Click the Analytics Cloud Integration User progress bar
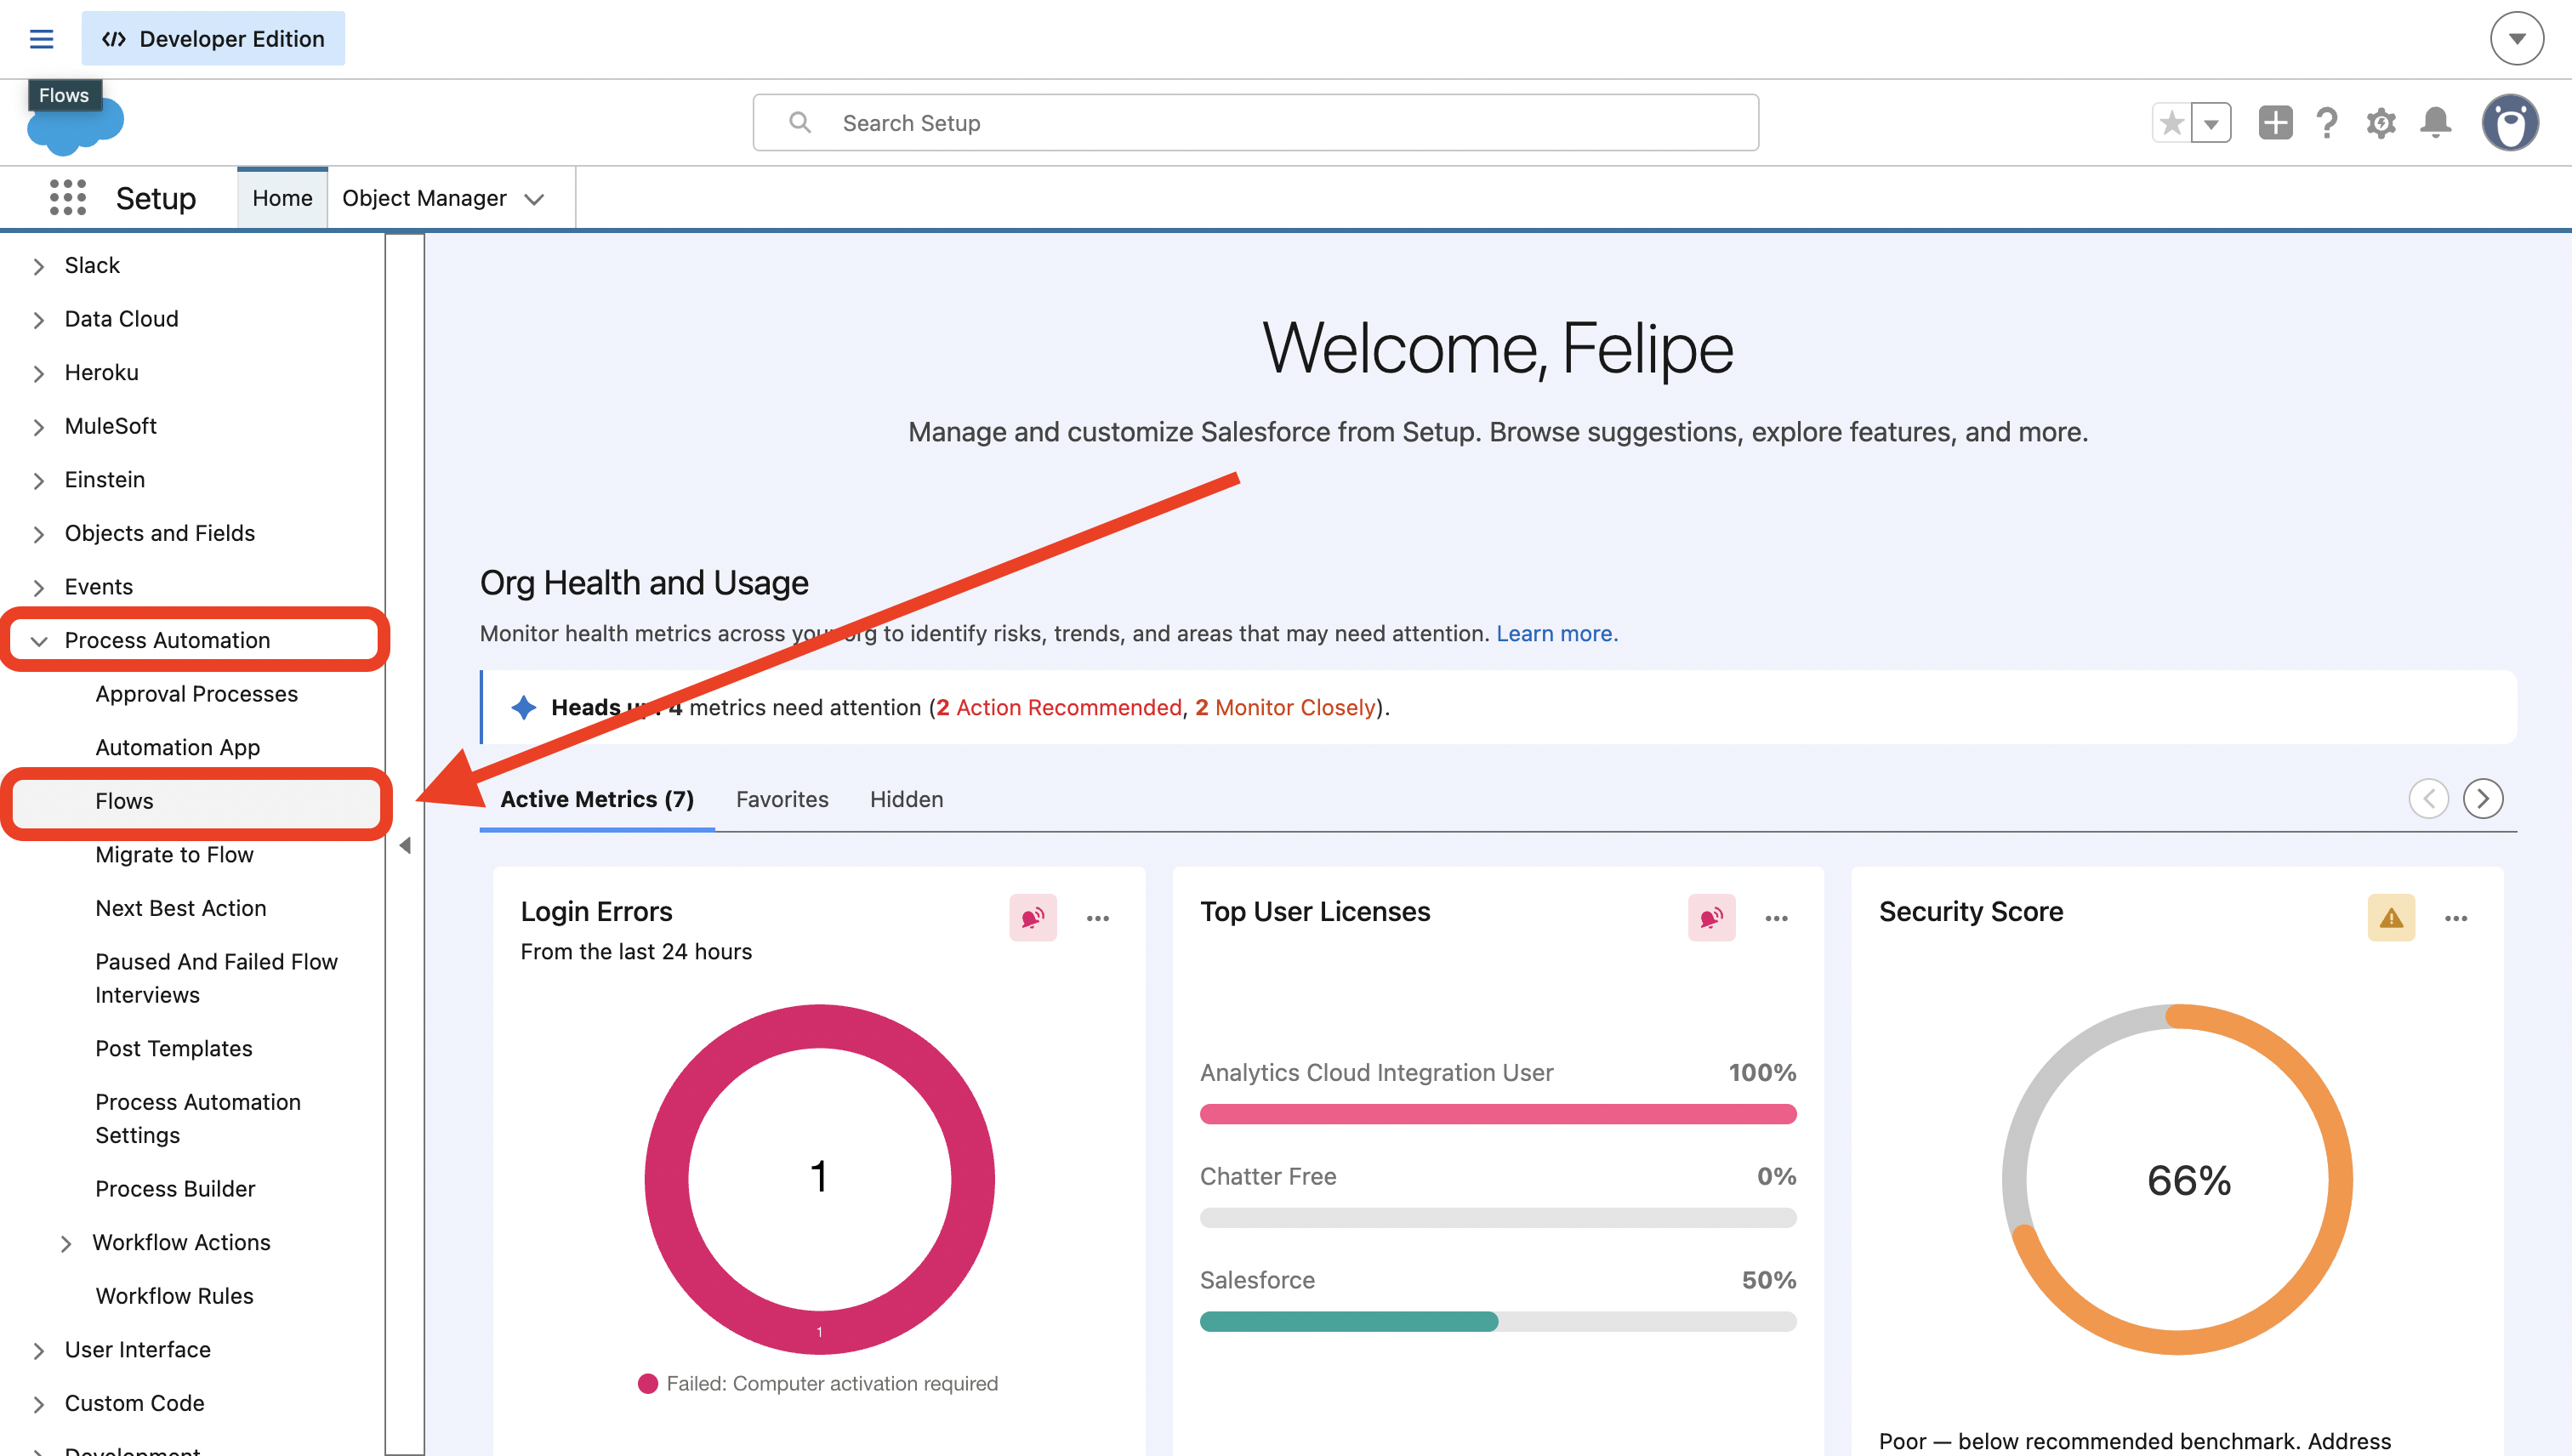 click(1498, 1113)
